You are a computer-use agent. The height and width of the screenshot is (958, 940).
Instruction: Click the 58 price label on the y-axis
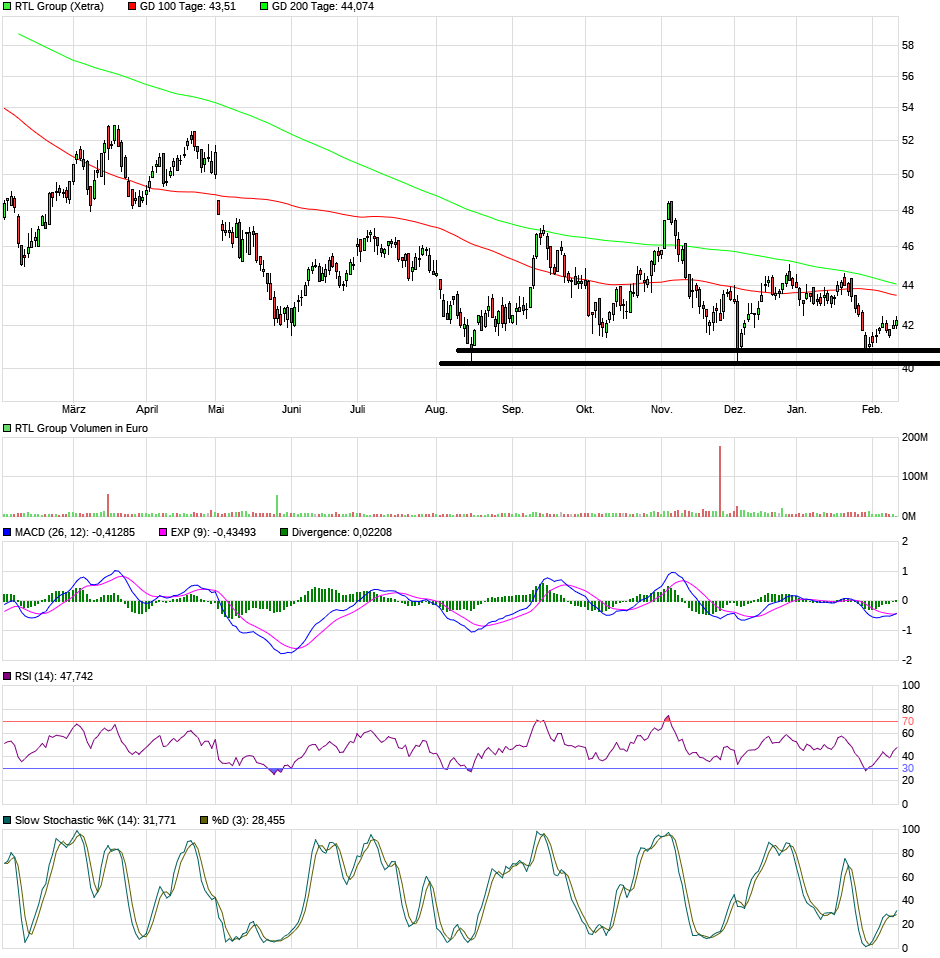pyautogui.click(x=908, y=46)
